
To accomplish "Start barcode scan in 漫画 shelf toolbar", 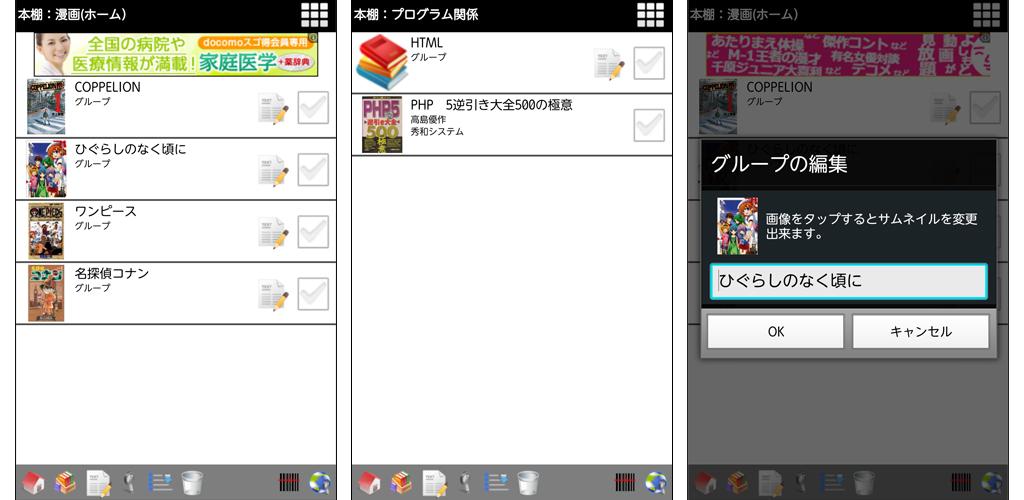I will tap(289, 483).
